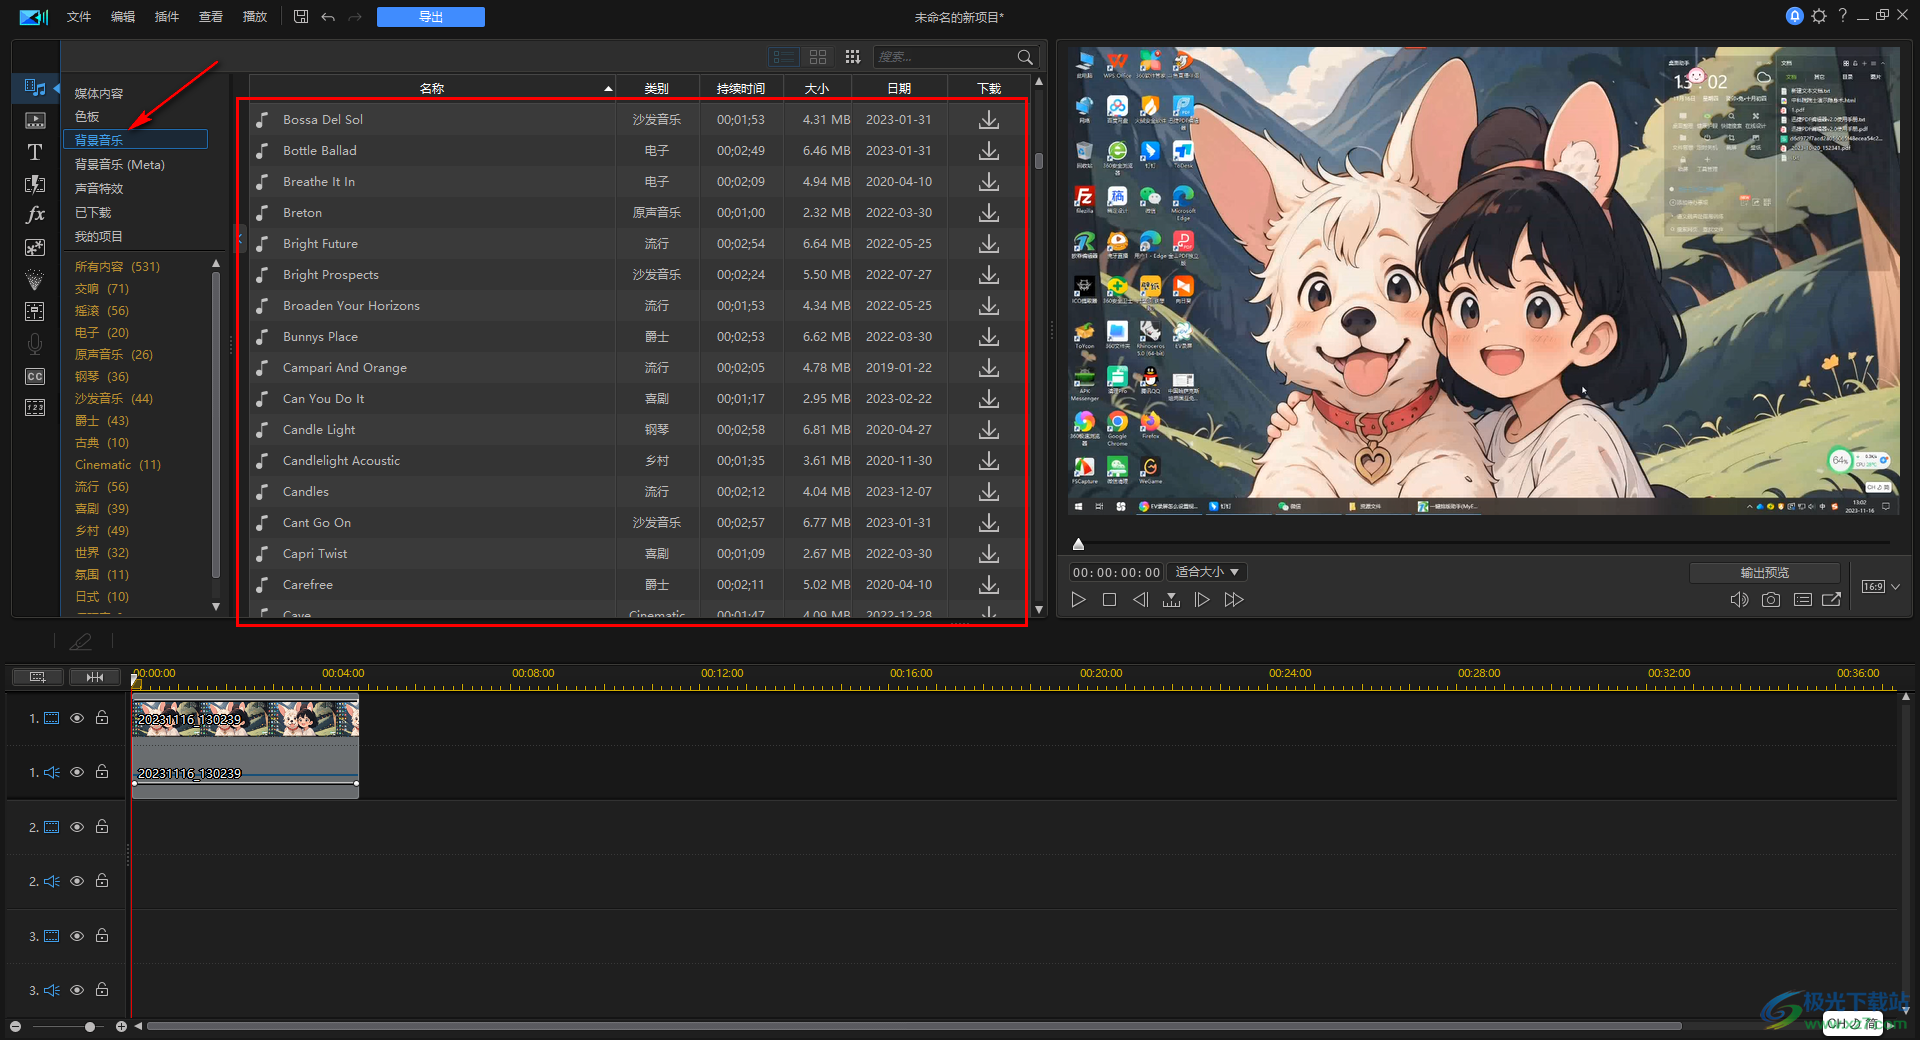Viewport: 1920px width, 1040px height.
Task: Download the Breton track
Action: coord(989,212)
